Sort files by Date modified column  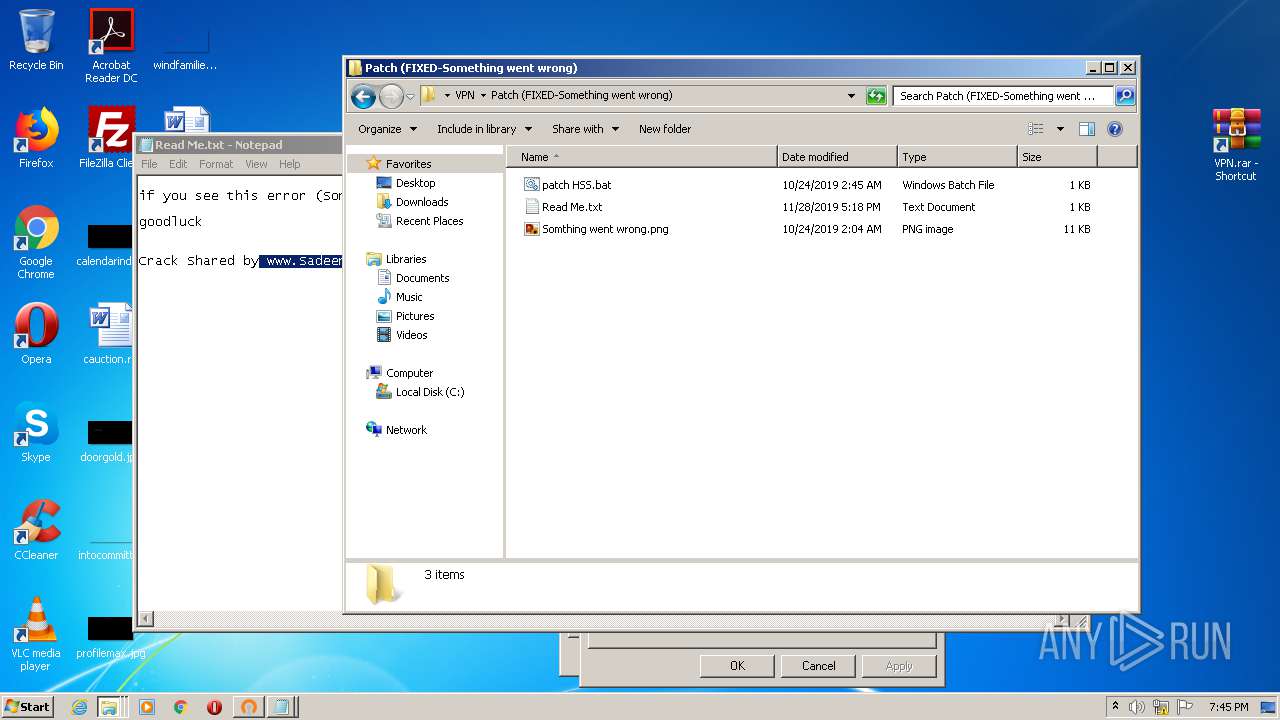point(837,157)
